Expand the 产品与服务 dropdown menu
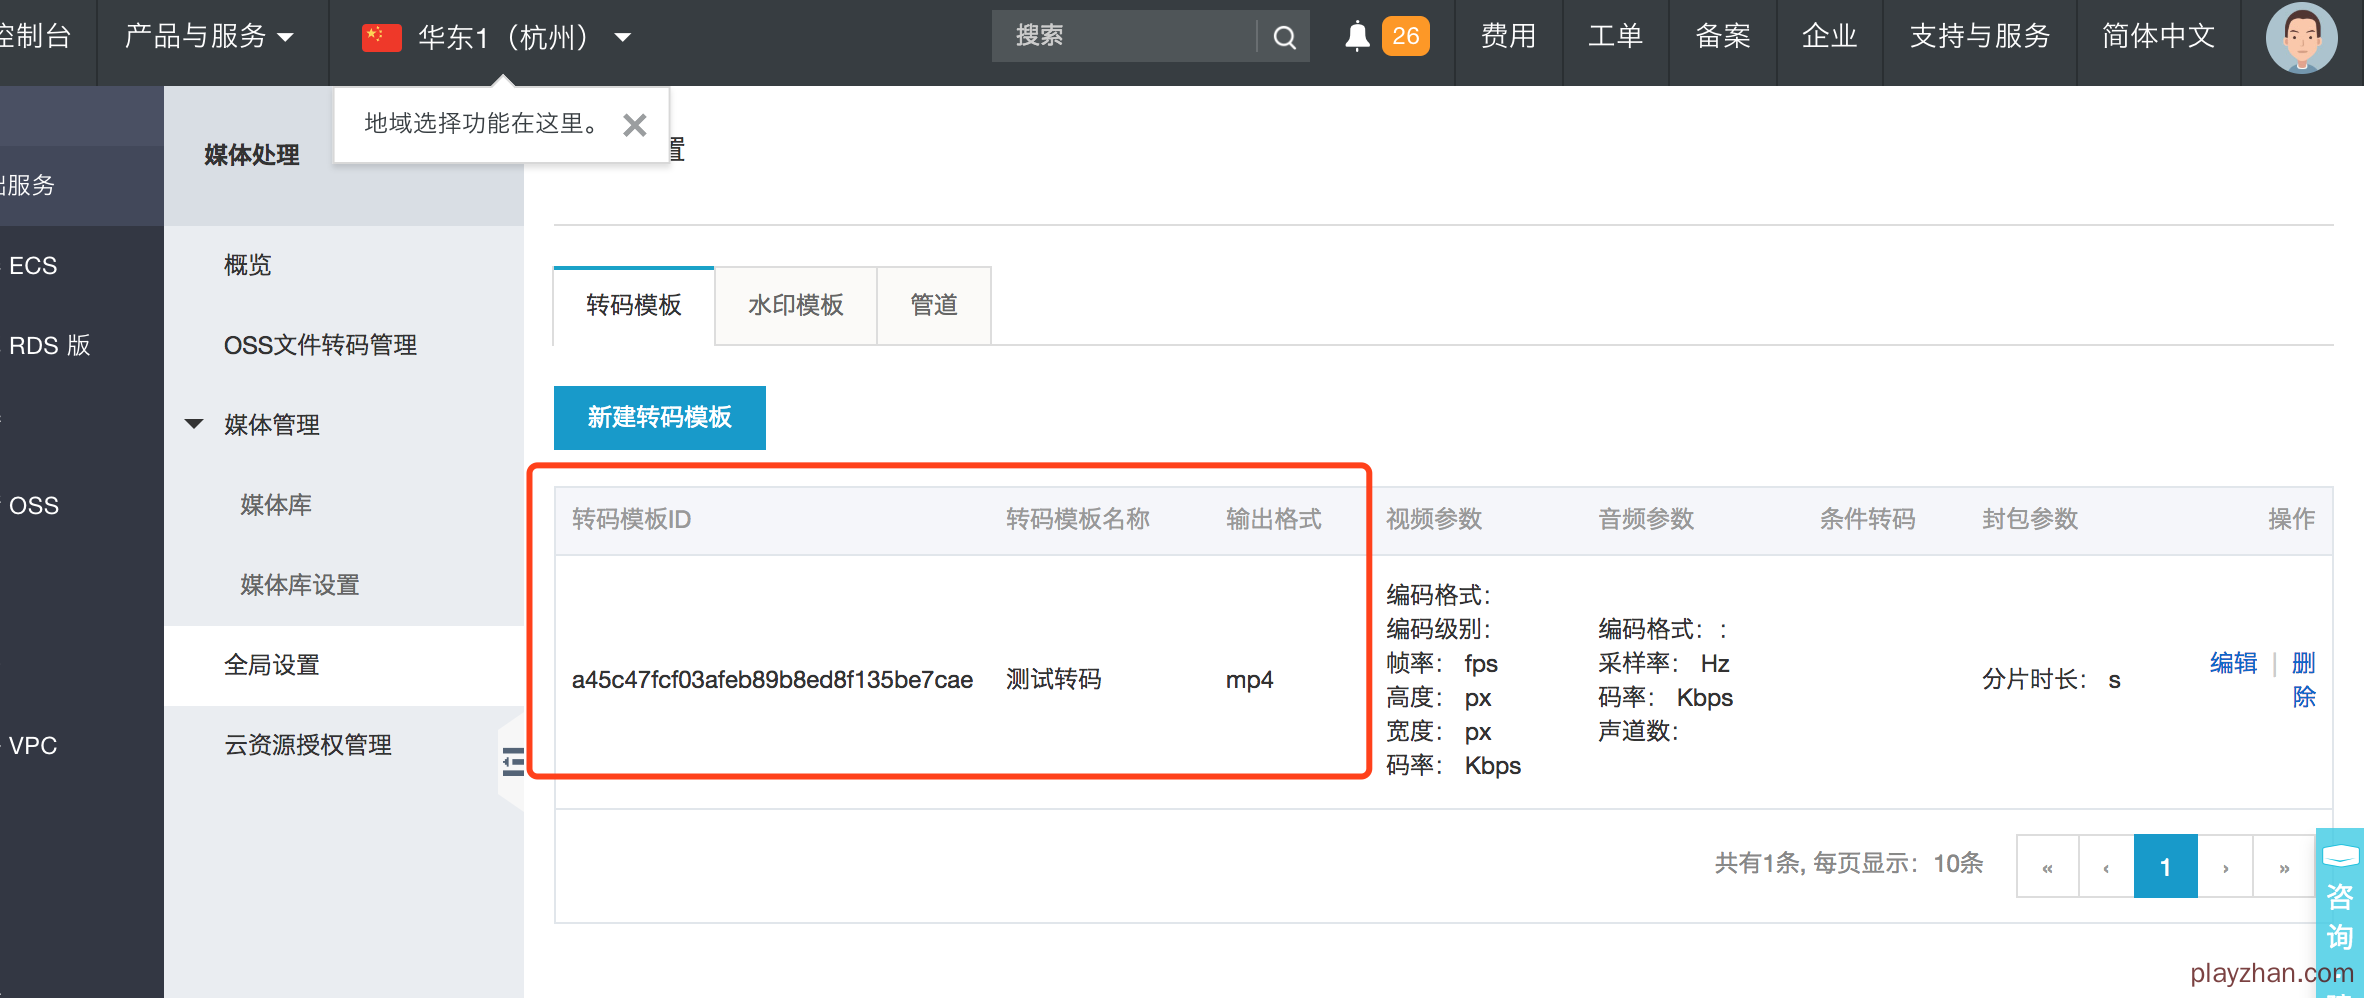The width and height of the screenshot is (2364, 998). (209, 37)
